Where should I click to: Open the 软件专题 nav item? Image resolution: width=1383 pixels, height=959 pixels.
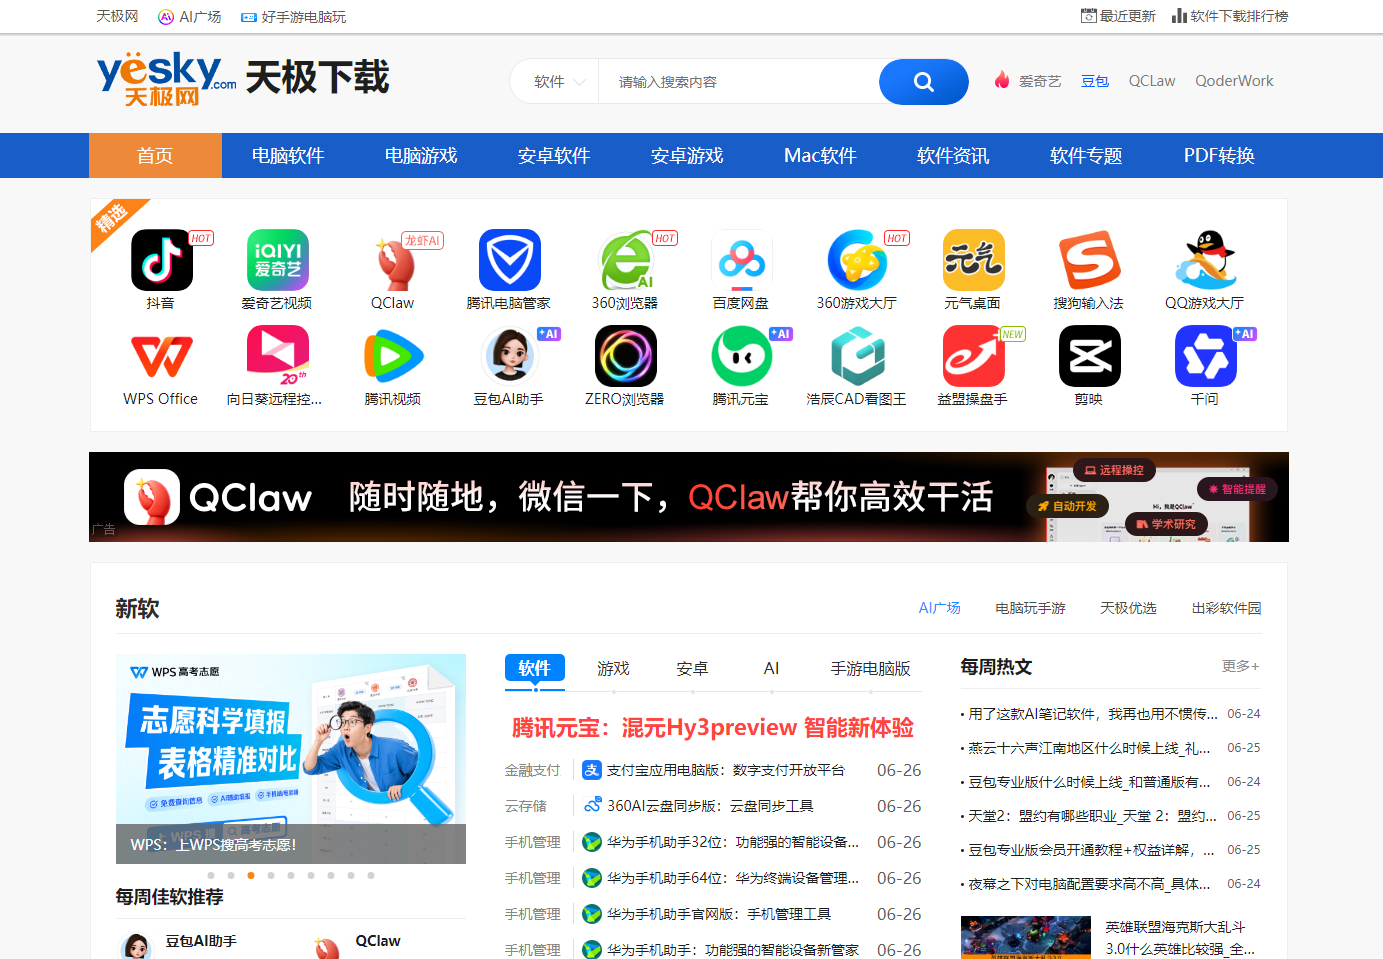pos(1086,155)
